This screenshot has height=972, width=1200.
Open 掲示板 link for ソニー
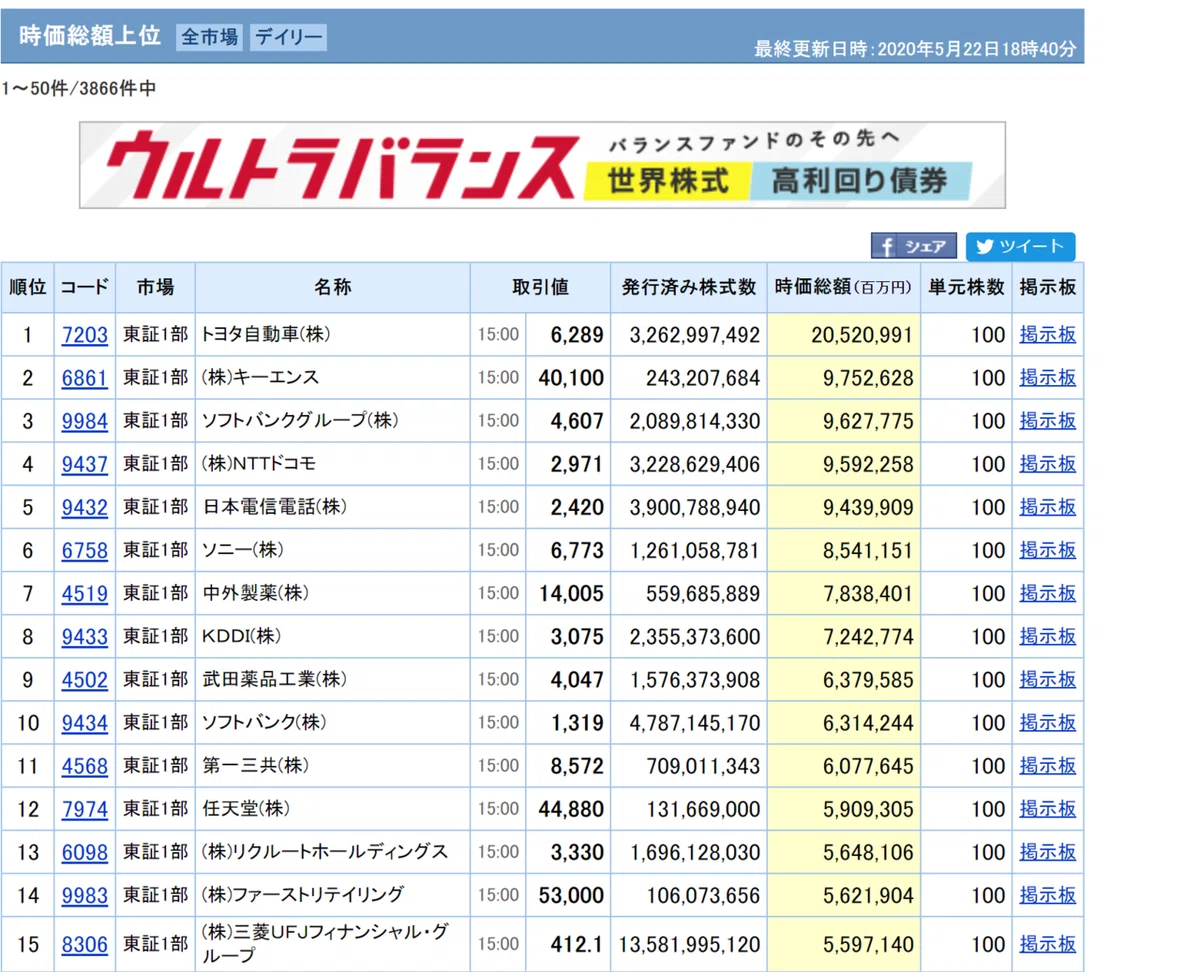1048,550
